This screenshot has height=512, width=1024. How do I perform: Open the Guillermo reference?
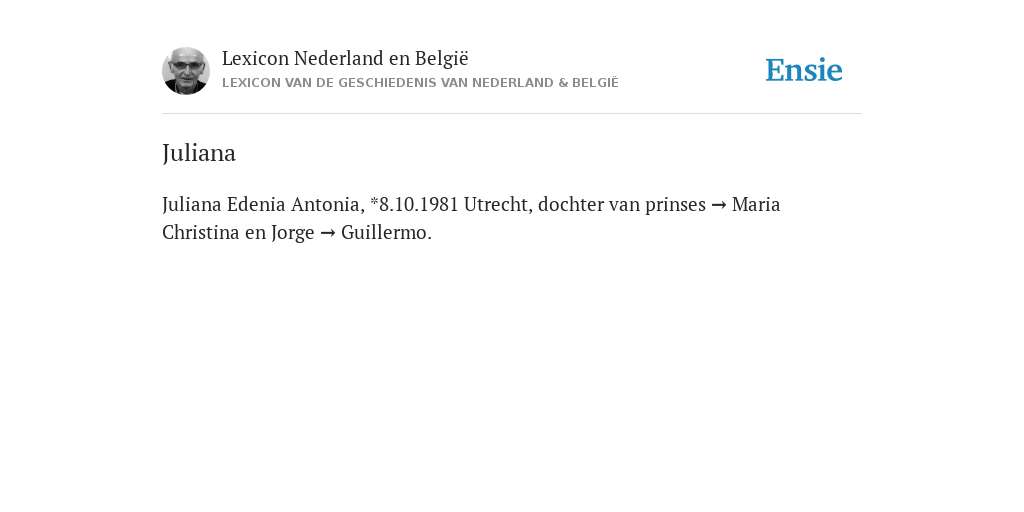pos(386,232)
